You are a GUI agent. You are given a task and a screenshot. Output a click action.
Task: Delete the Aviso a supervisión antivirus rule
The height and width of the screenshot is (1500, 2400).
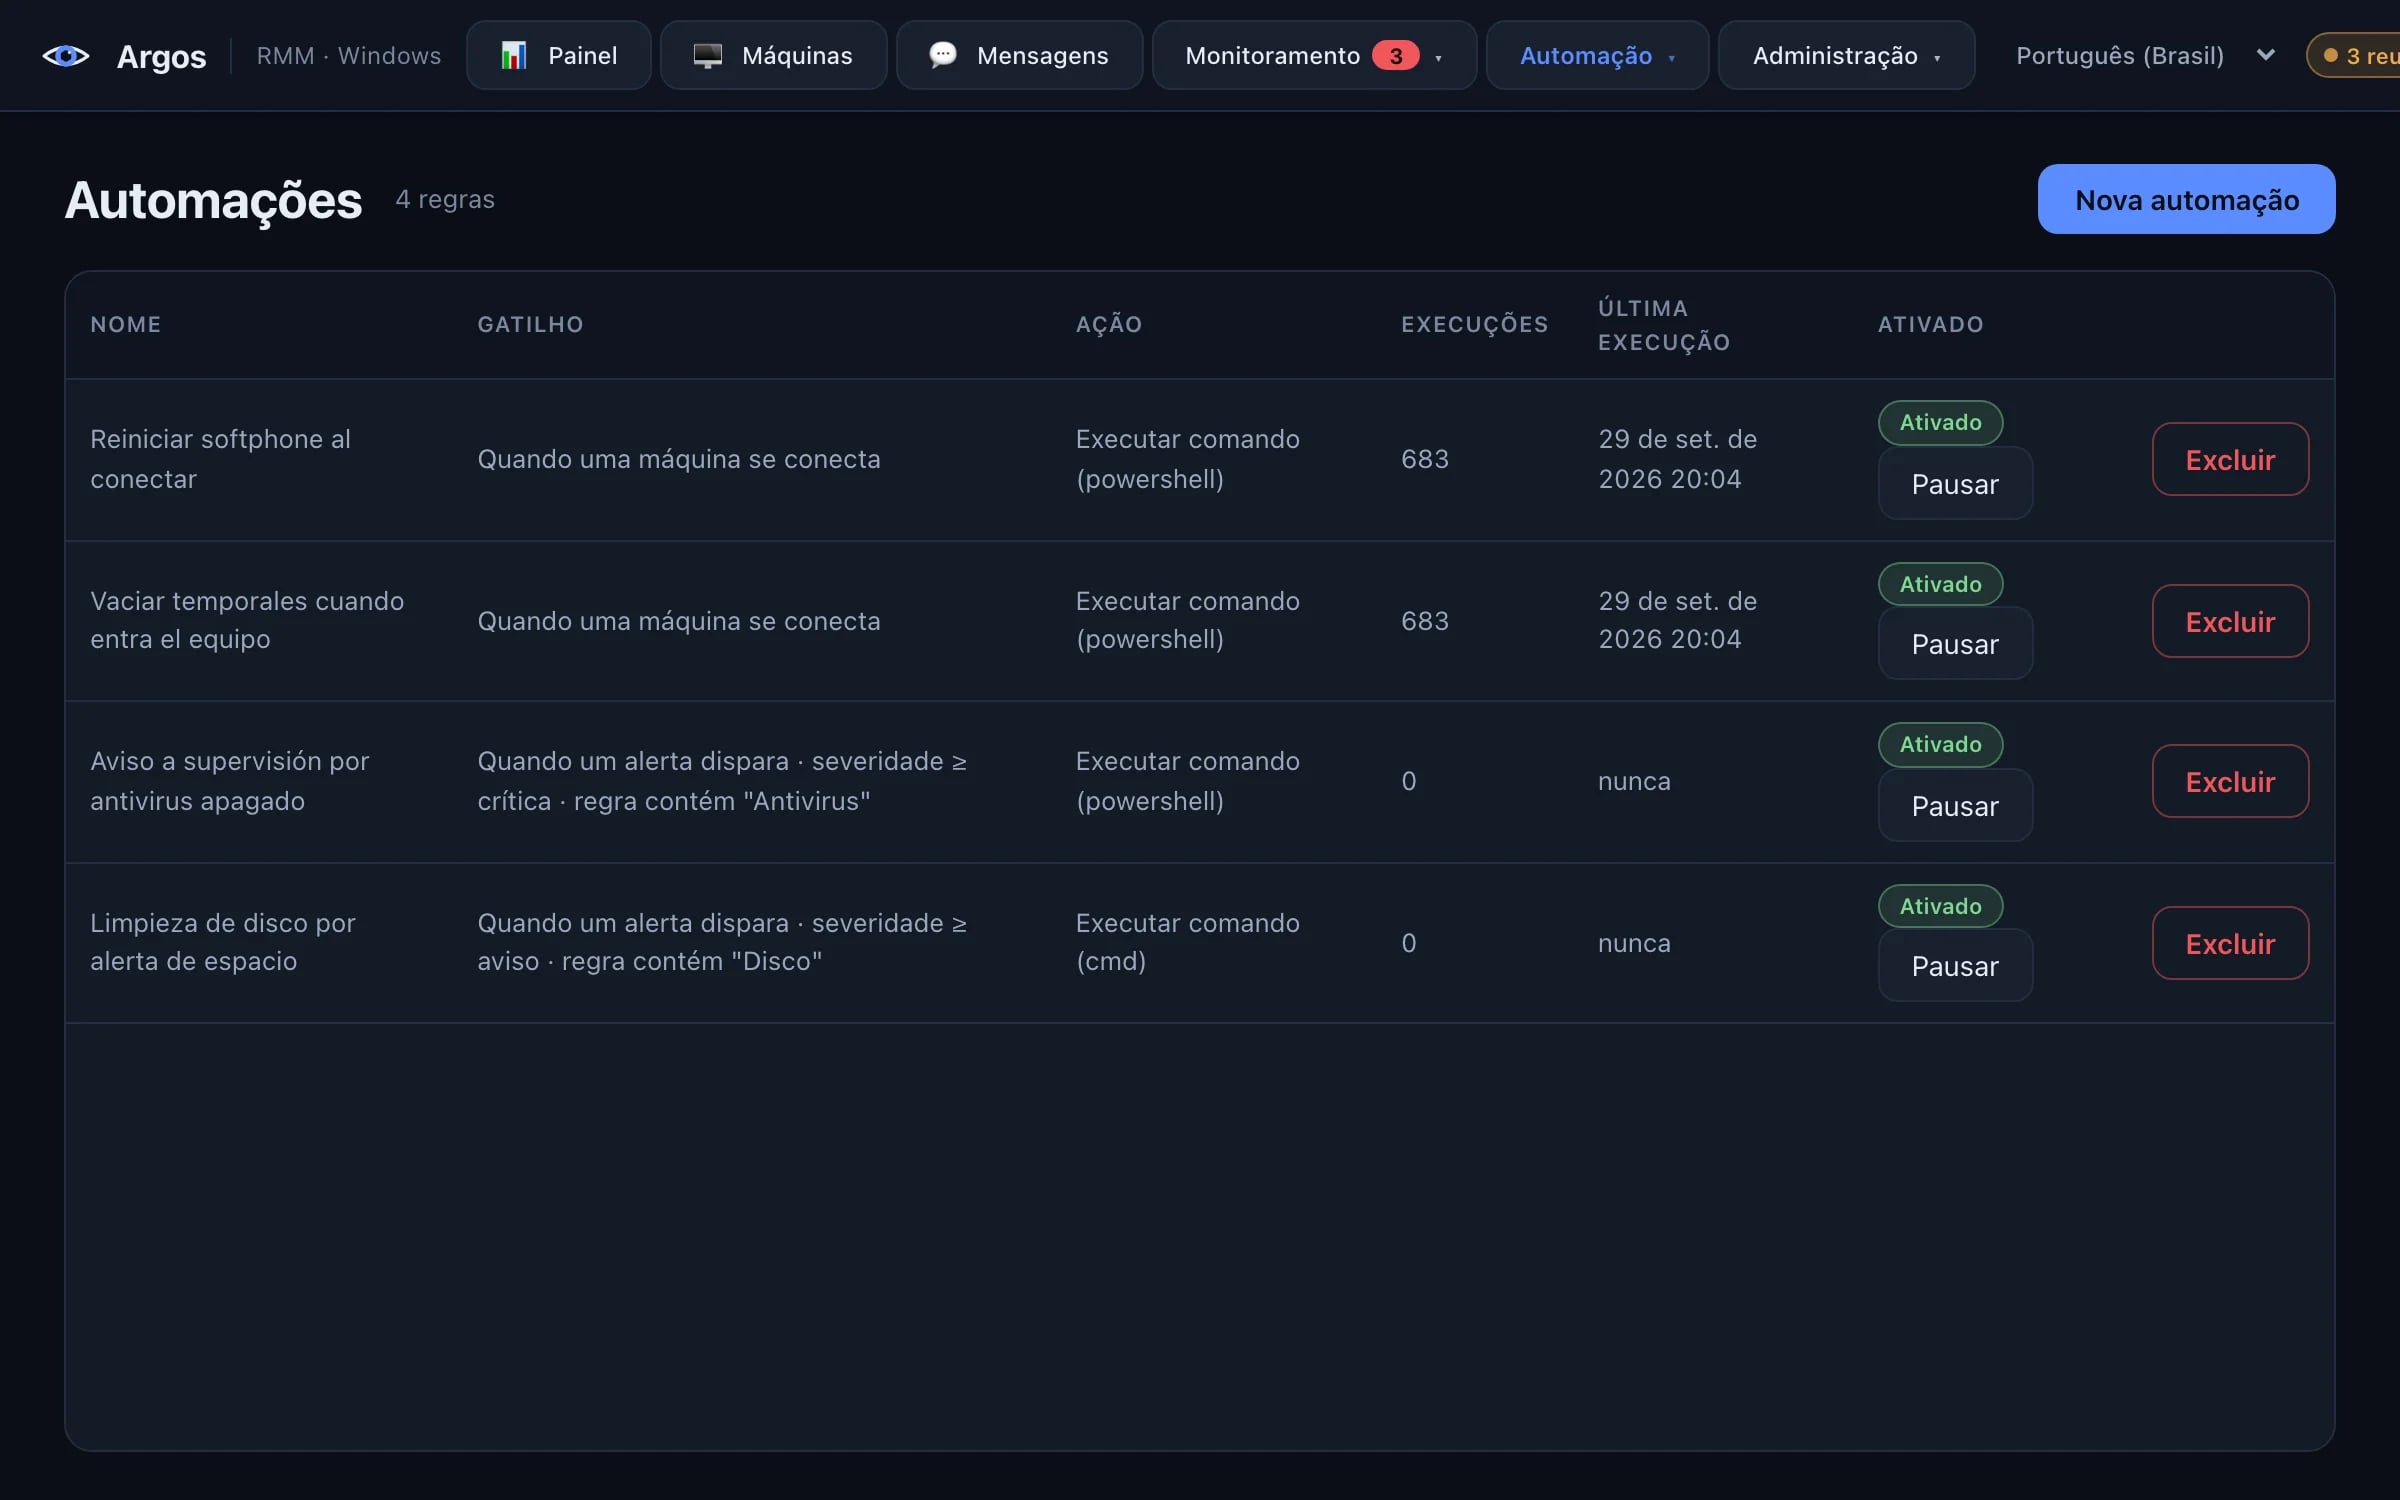pyautogui.click(x=2230, y=781)
